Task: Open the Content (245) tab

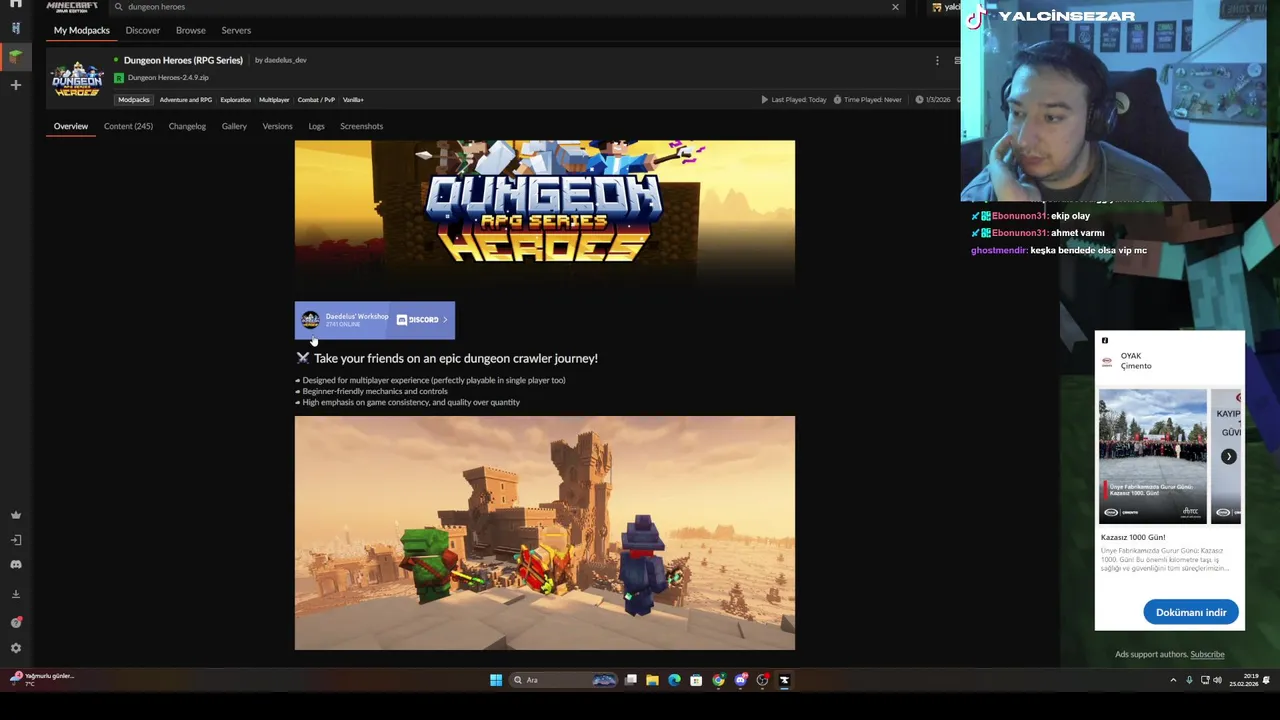Action: [x=128, y=126]
